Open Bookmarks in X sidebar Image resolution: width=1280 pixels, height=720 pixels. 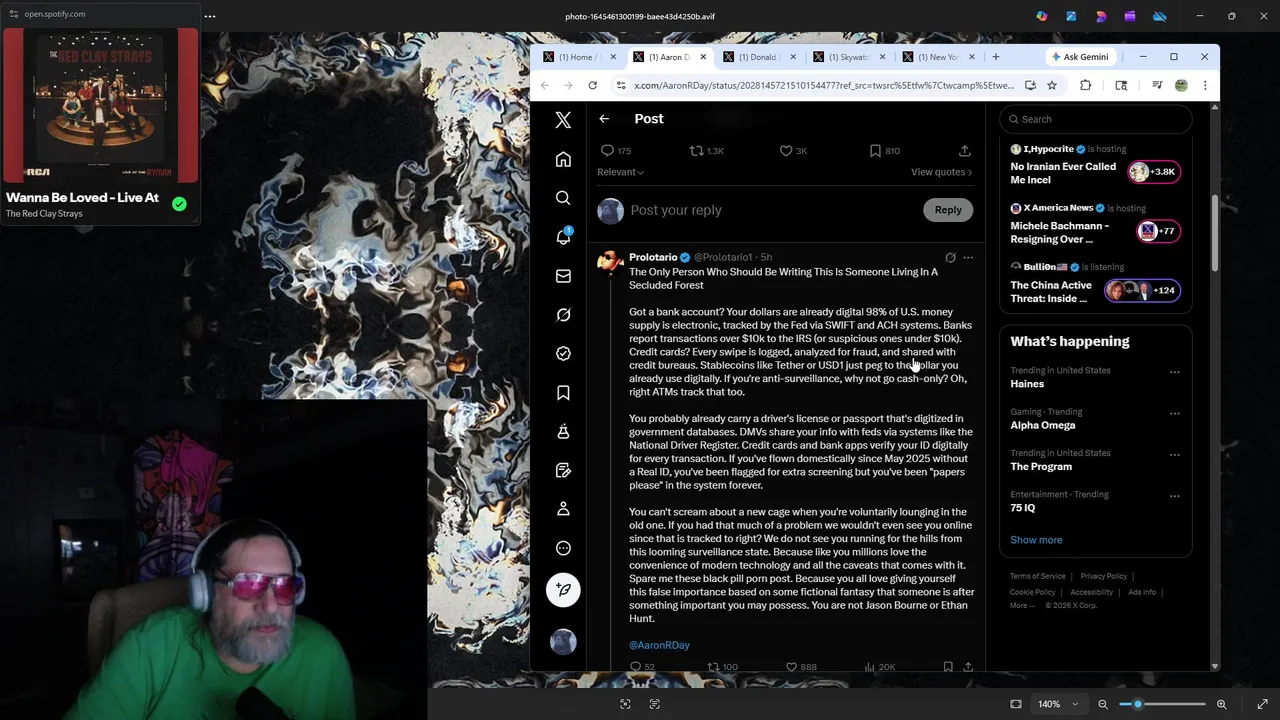click(563, 393)
